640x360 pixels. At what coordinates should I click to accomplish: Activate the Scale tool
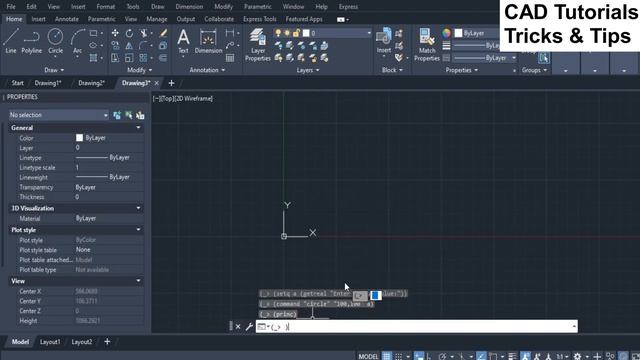click(x=129, y=58)
